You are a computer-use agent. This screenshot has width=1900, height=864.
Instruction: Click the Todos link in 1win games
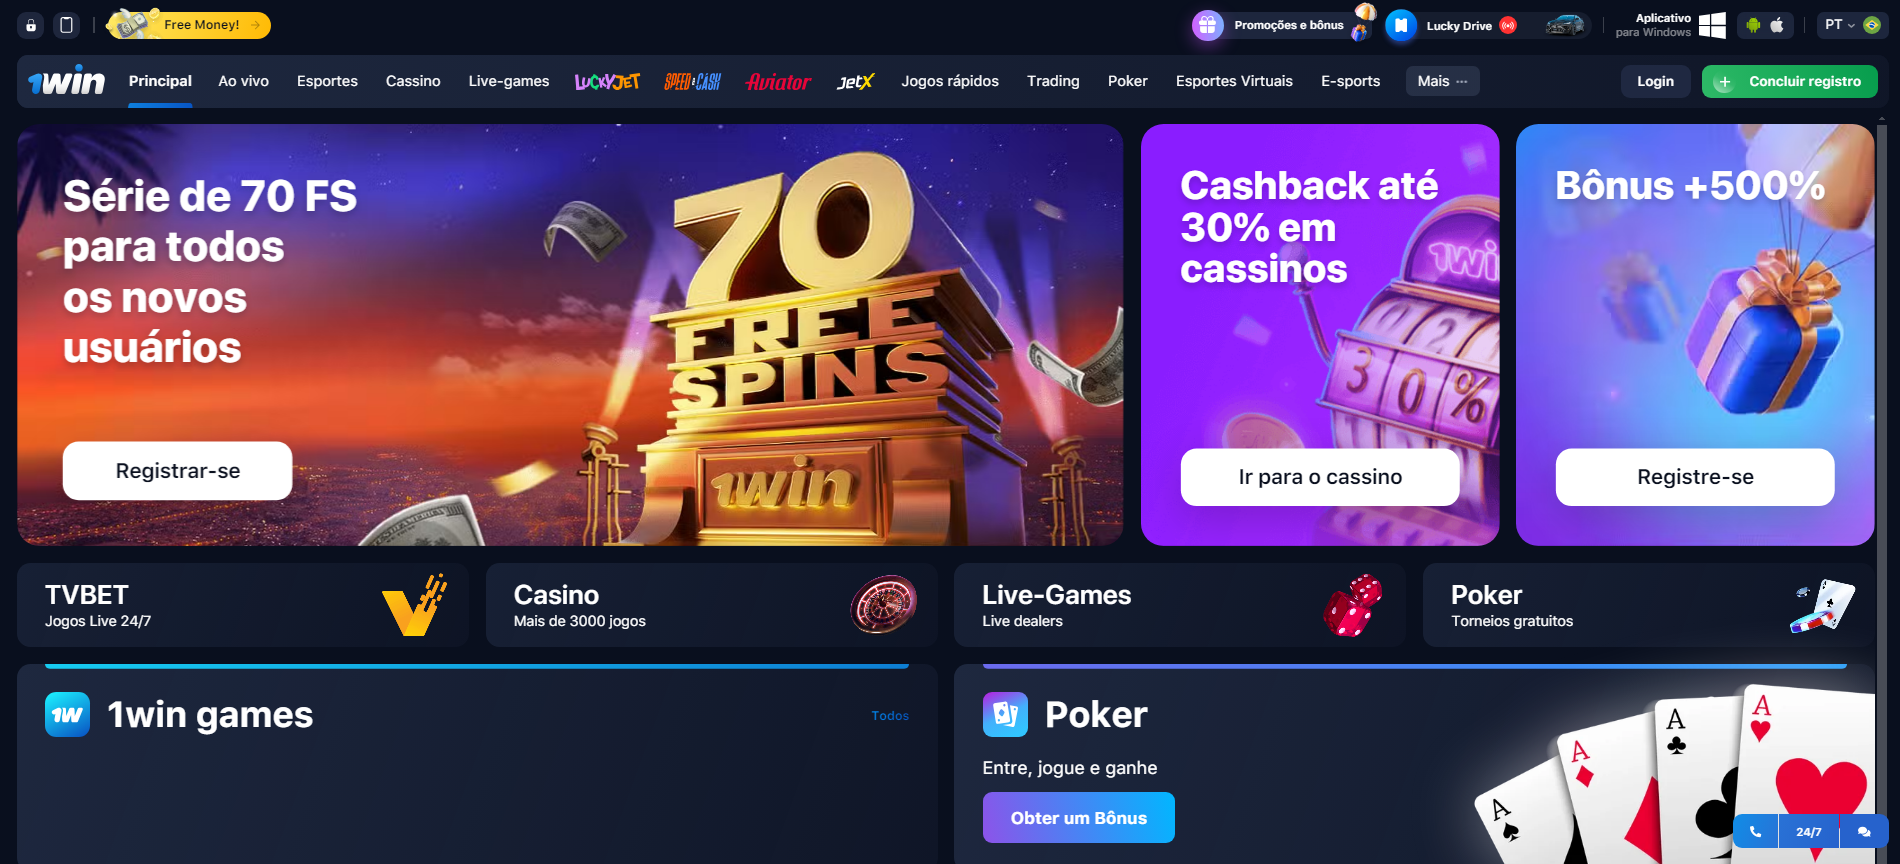(x=890, y=716)
